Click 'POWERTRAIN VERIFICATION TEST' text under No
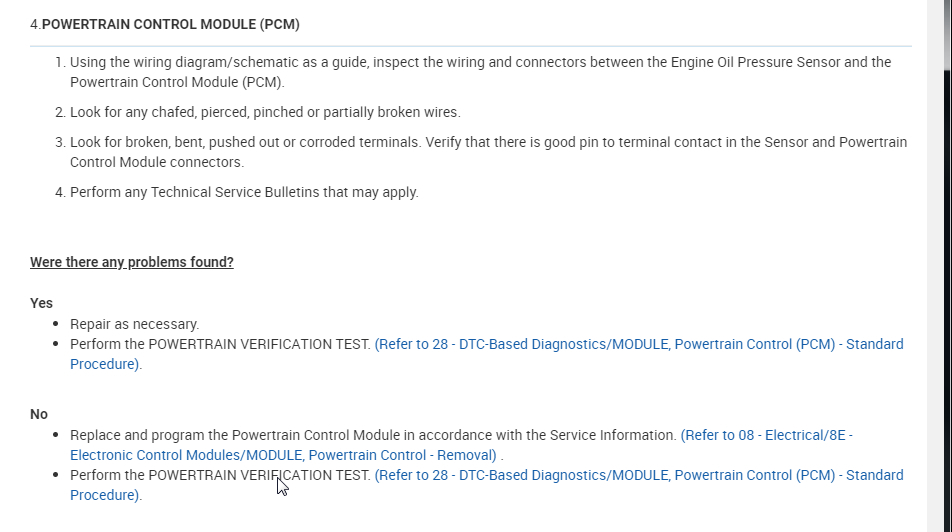Screen dimensions: 952x532 259,475
